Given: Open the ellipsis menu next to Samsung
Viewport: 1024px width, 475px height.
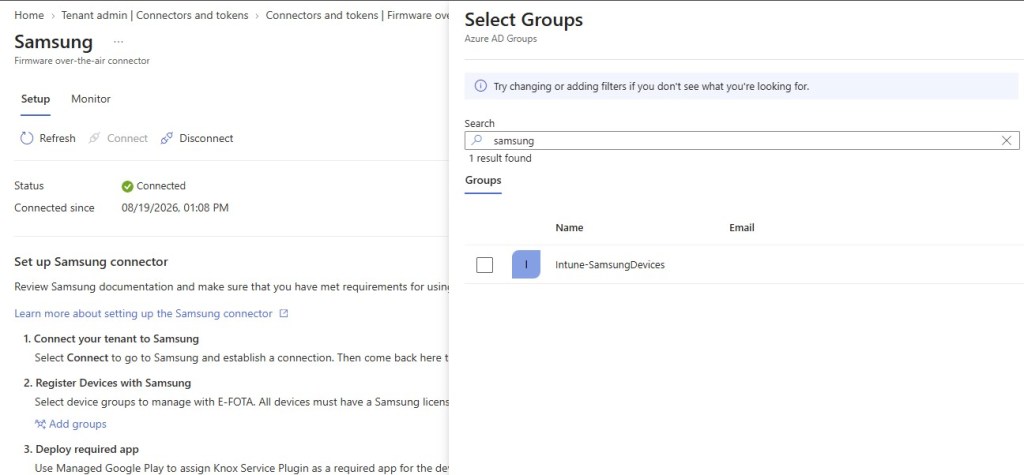Looking at the screenshot, I should click(118, 42).
